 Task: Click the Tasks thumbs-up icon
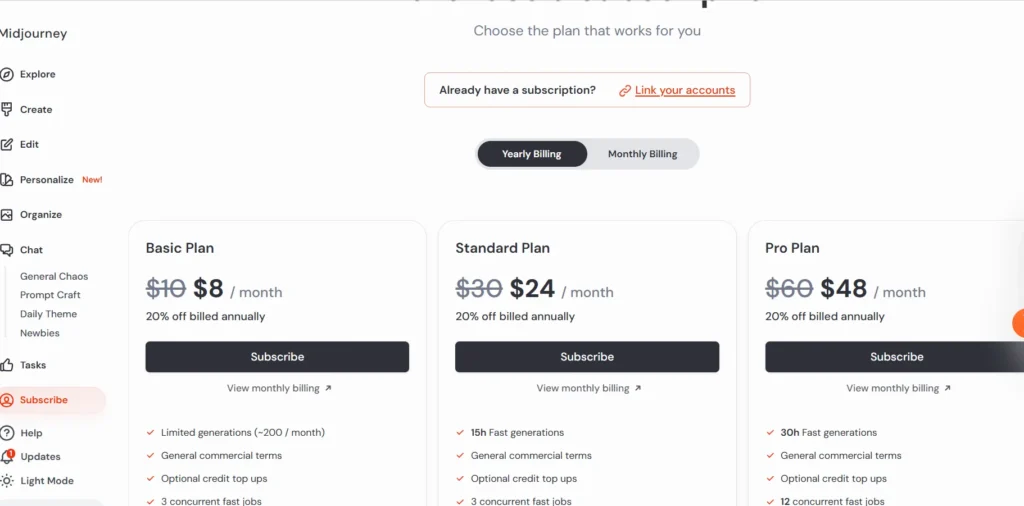pyautogui.click(x=7, y=365)
